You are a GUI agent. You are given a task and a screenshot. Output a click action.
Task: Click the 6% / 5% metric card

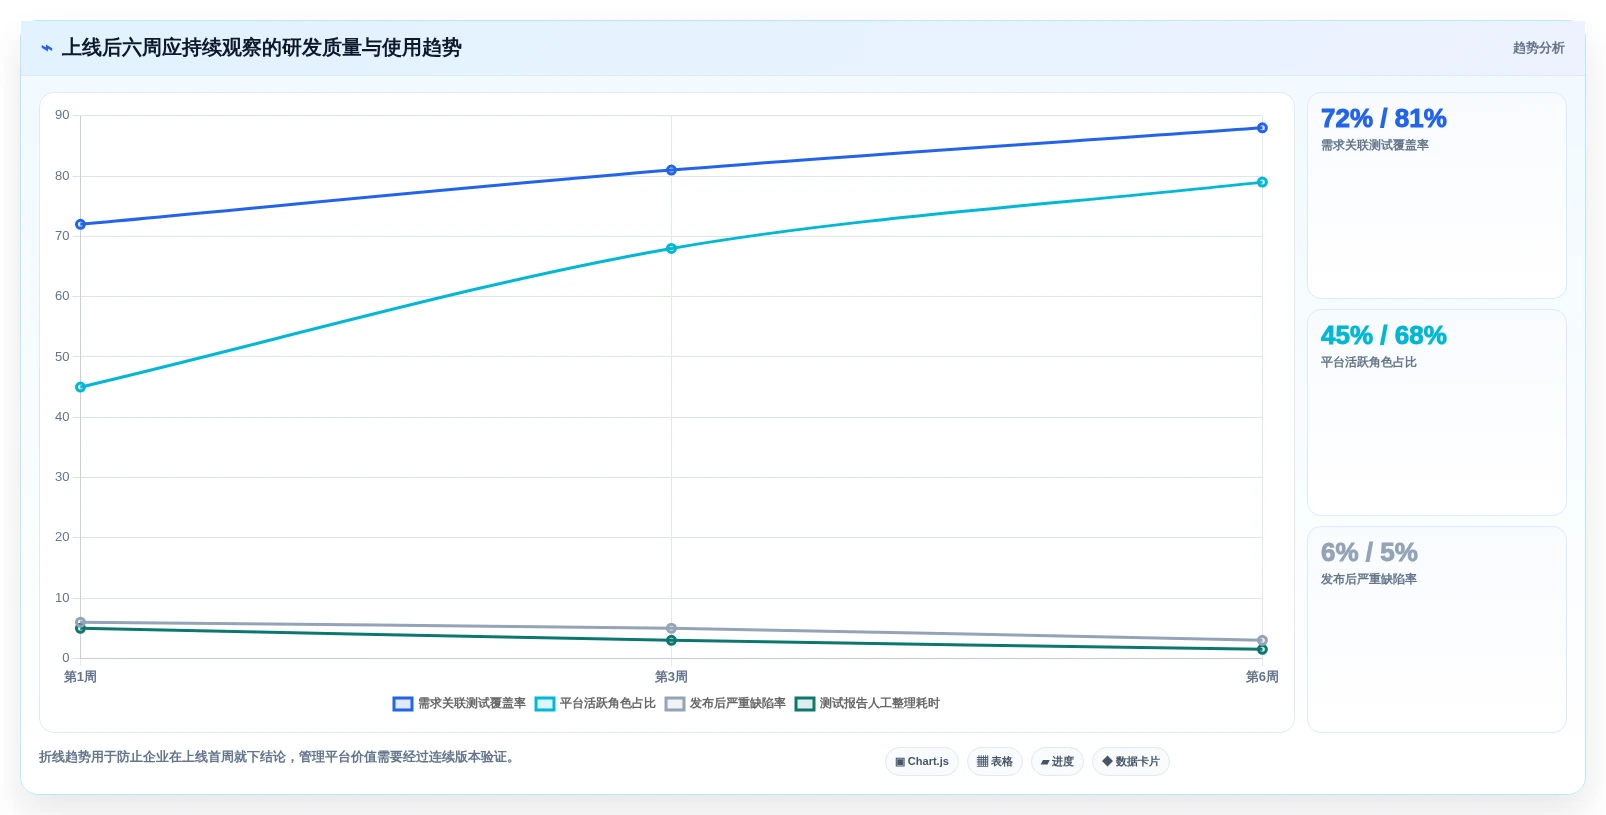[1437, 630]
